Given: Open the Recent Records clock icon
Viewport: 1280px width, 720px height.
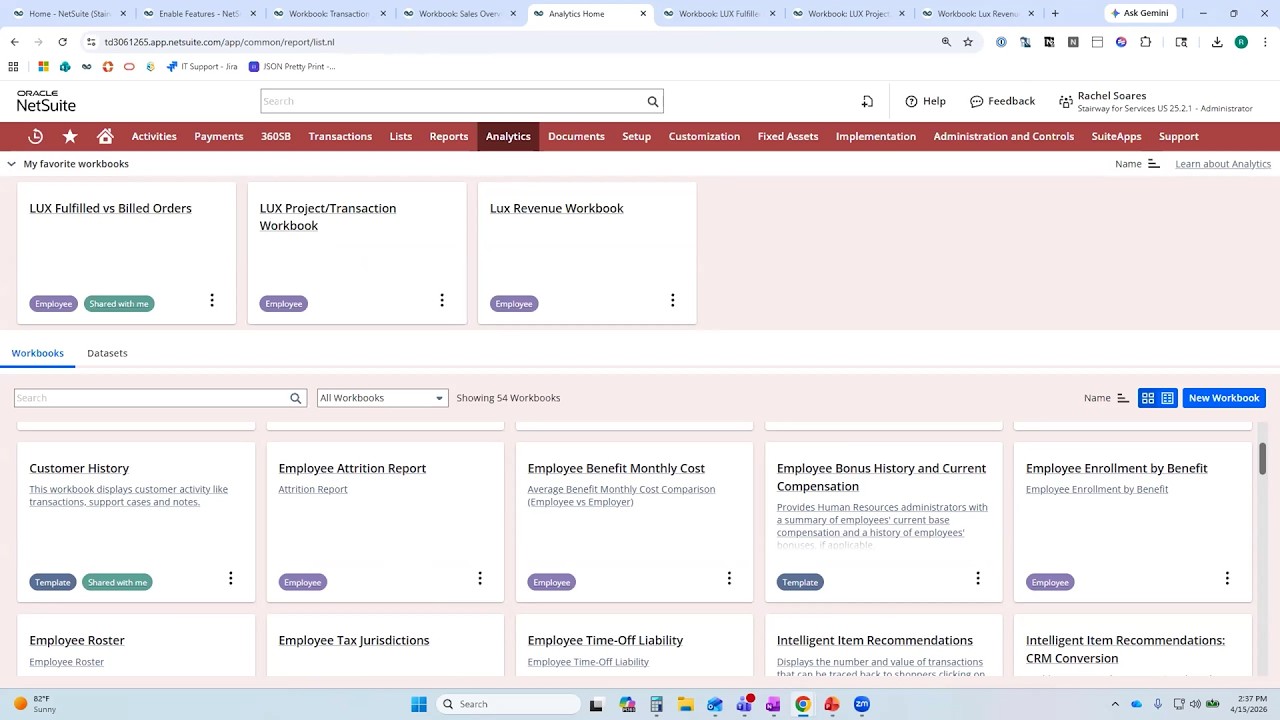Looking at the screenshot, I should (35, 136).
